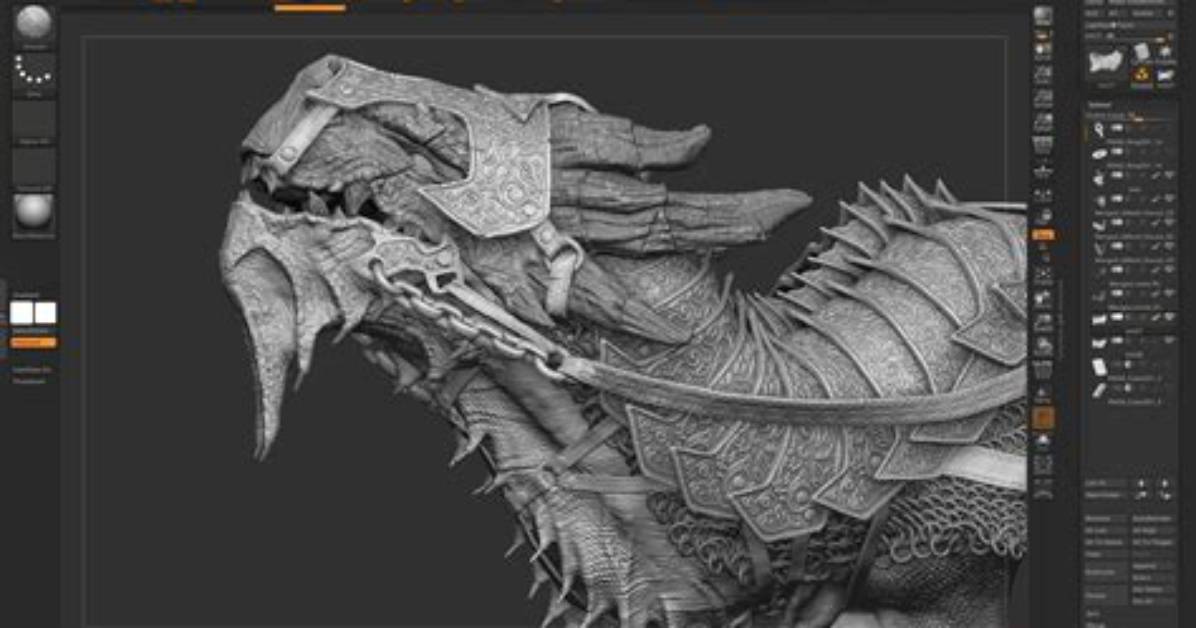The height and width of the screenshot is (628, 1196).
Task: Toggle the large orange square shelf icon
Action: 1043,418
